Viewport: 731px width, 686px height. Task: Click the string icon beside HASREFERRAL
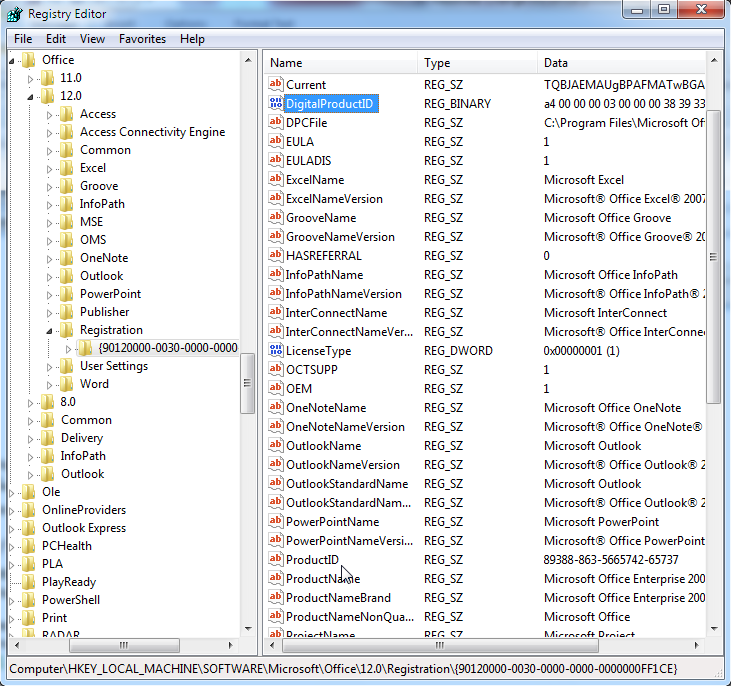click(276, 255)
